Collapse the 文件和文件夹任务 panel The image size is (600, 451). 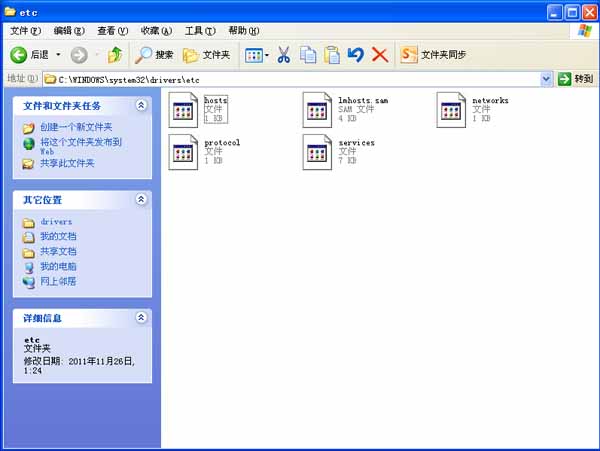point(141,105)
